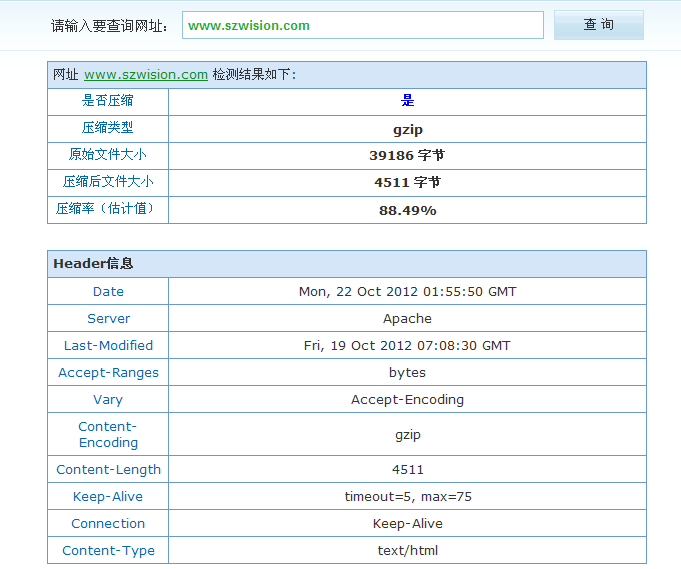Select the Content-Encoding header label
Viewport: 681px width, 569px height.
[108, 434]
